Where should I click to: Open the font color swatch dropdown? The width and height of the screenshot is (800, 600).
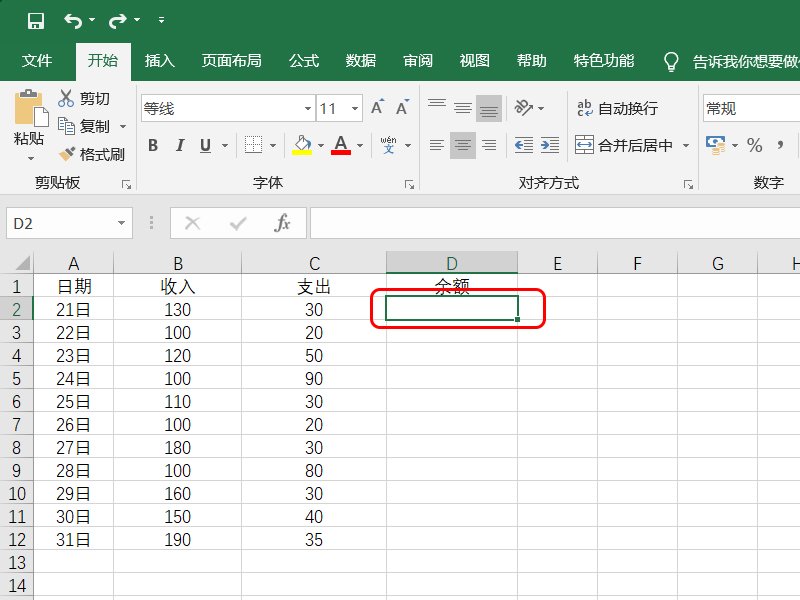[360, 144]
